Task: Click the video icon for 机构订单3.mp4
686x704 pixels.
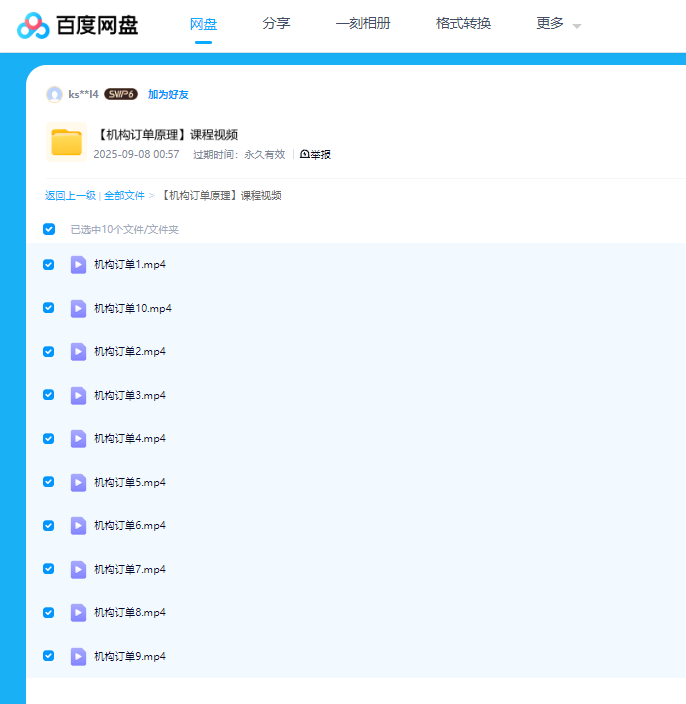Action: [x=78, y=396]
